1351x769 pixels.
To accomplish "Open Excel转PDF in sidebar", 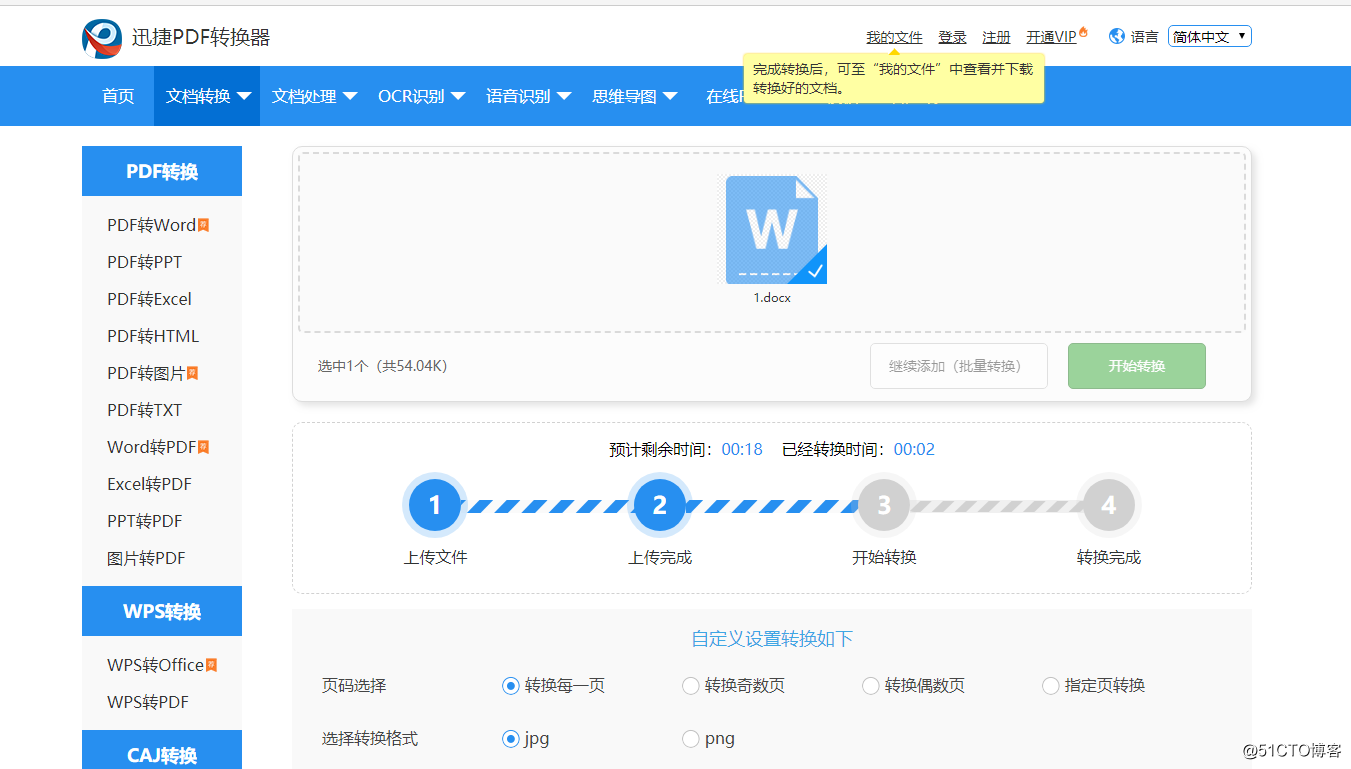I will (x=149, y=484).
